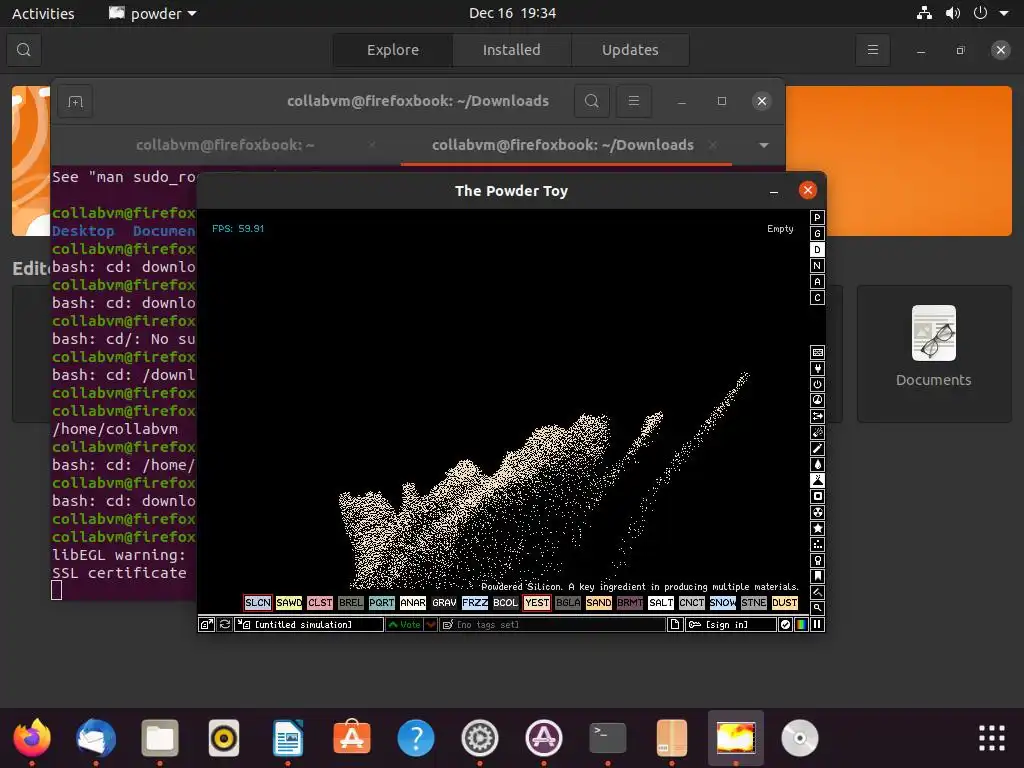Choose the FRZZ element
The width and height of the screenshot is (1024, 768).
475,603
